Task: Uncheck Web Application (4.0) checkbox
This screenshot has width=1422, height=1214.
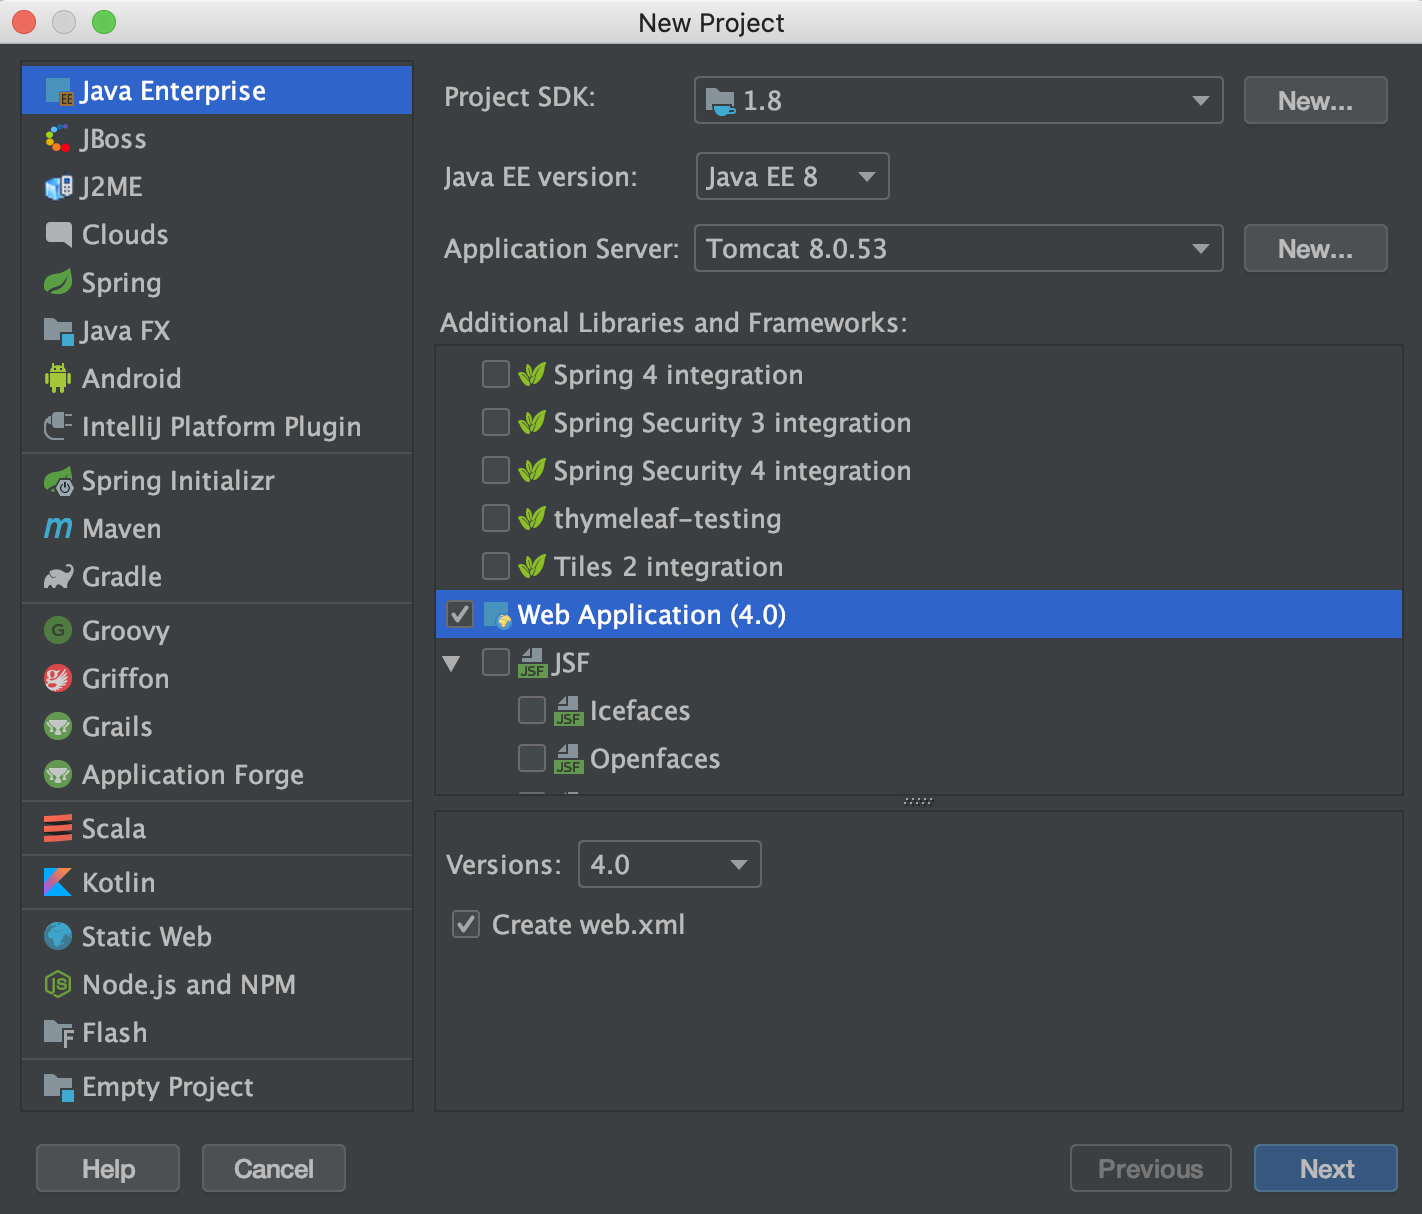Action: 460,614
